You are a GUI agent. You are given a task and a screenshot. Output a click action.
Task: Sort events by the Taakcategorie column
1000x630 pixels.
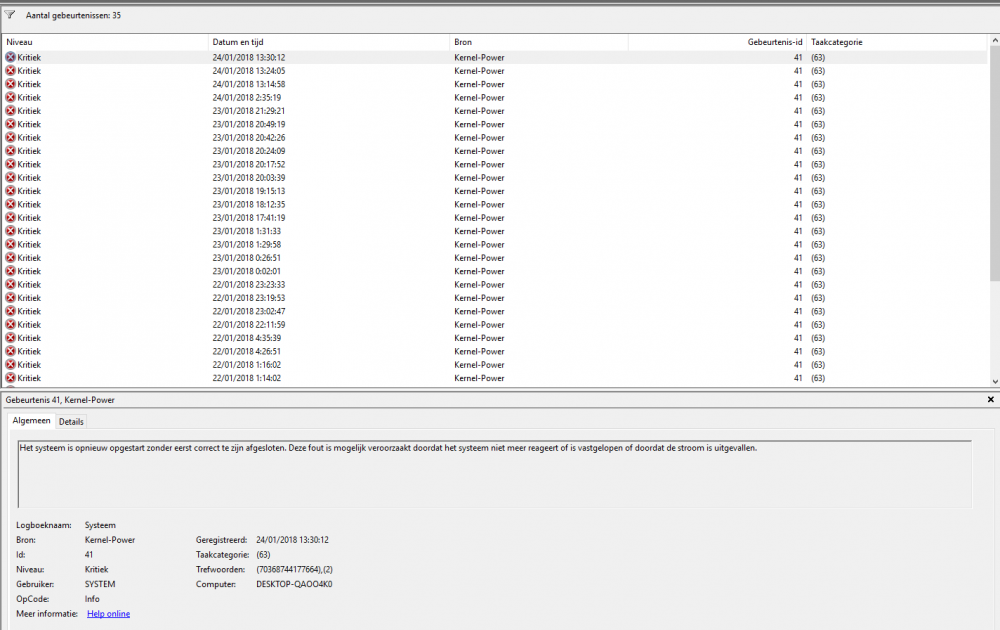(840, 42)
